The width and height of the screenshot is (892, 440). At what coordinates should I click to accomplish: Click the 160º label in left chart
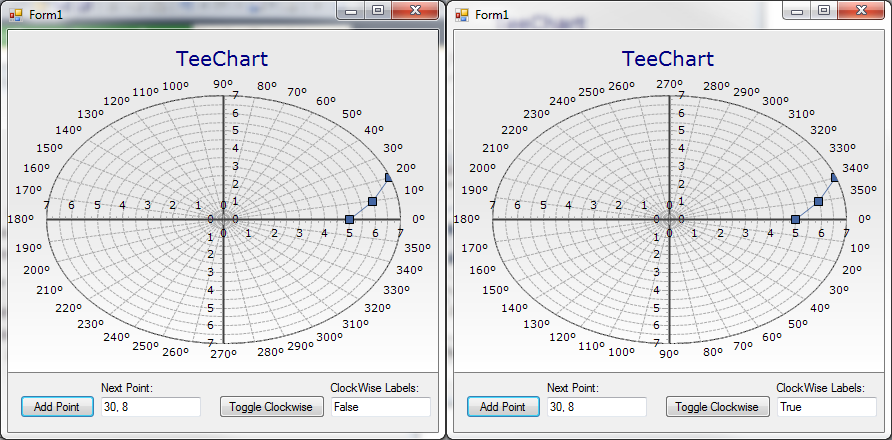(x=37, y=168)
